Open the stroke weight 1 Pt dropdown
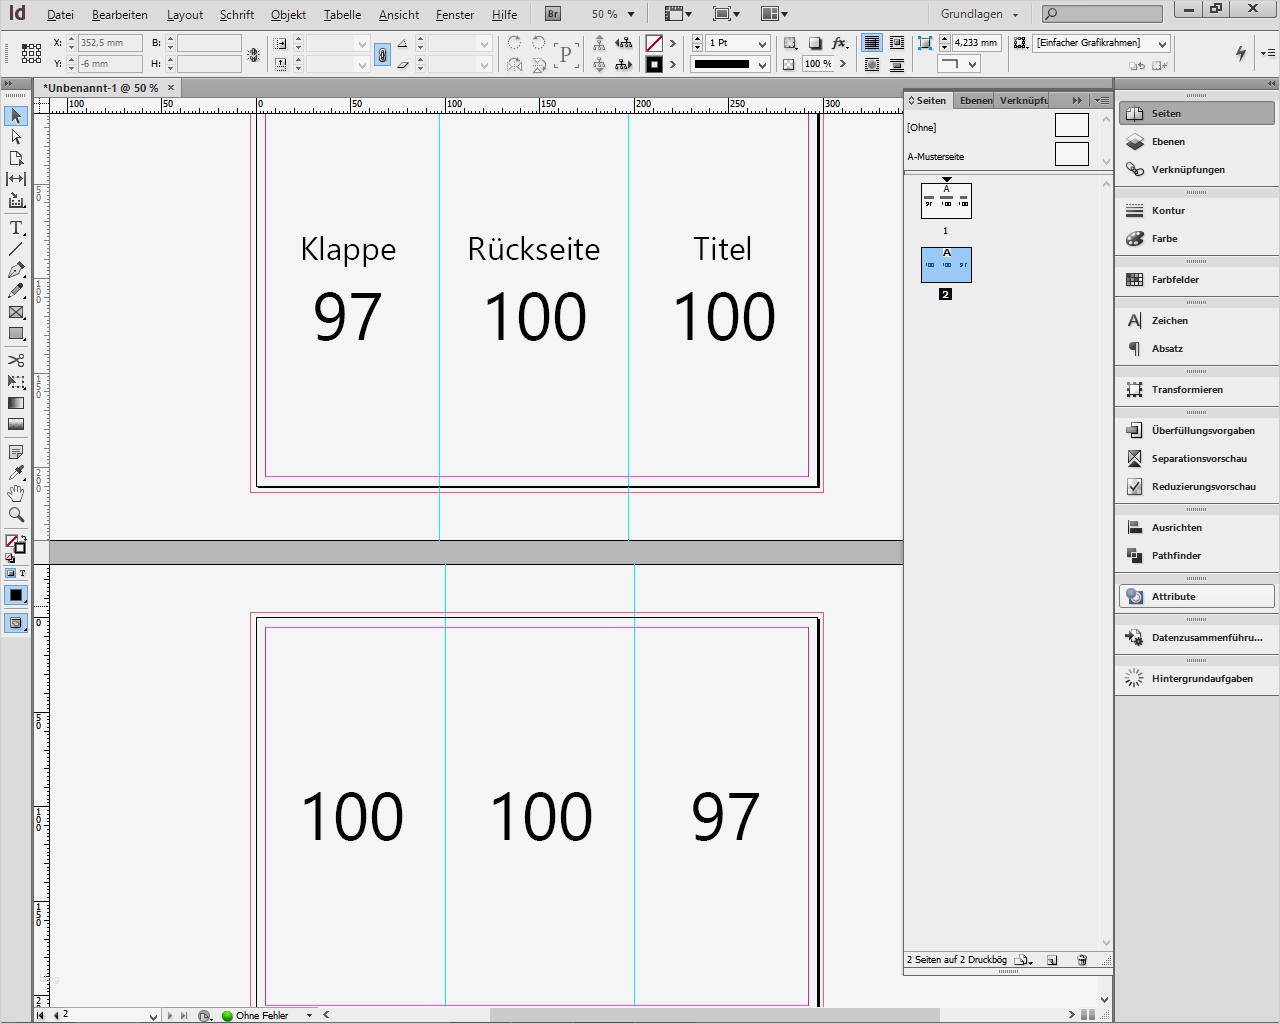1280x1024 pixels. point(762,44)
